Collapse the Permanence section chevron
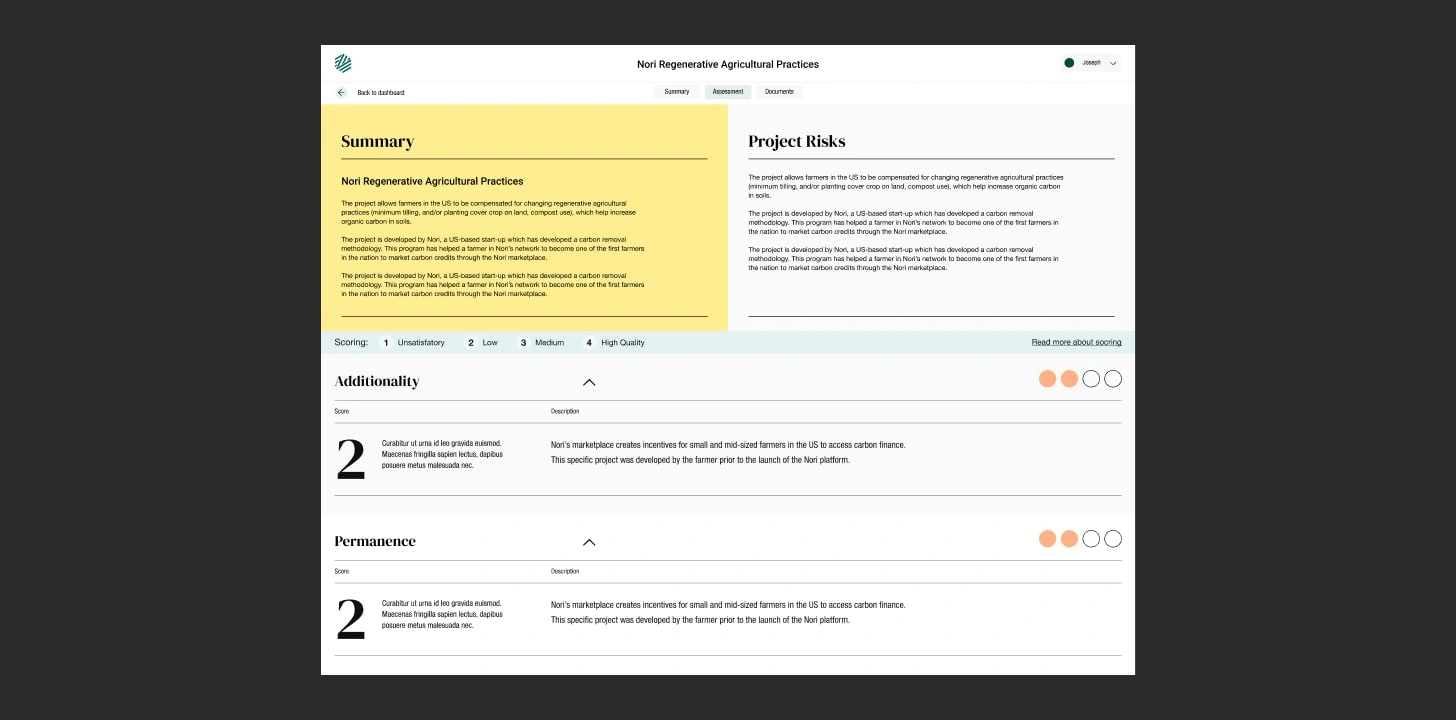 pos(589,542)
